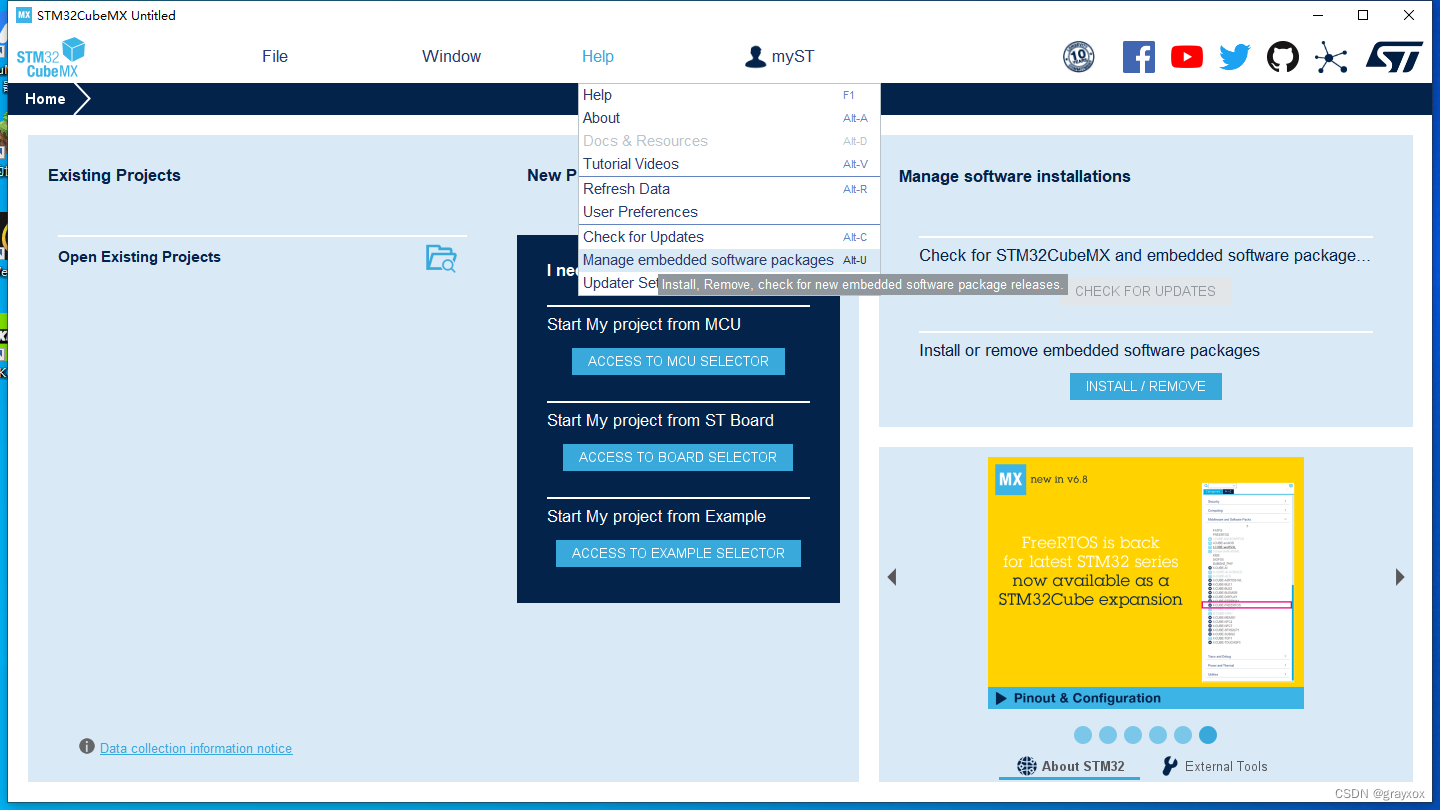This screenshot has height=810, width=1440.
Task: Click the info icon beside data notice
Action: tap(87, 747)
